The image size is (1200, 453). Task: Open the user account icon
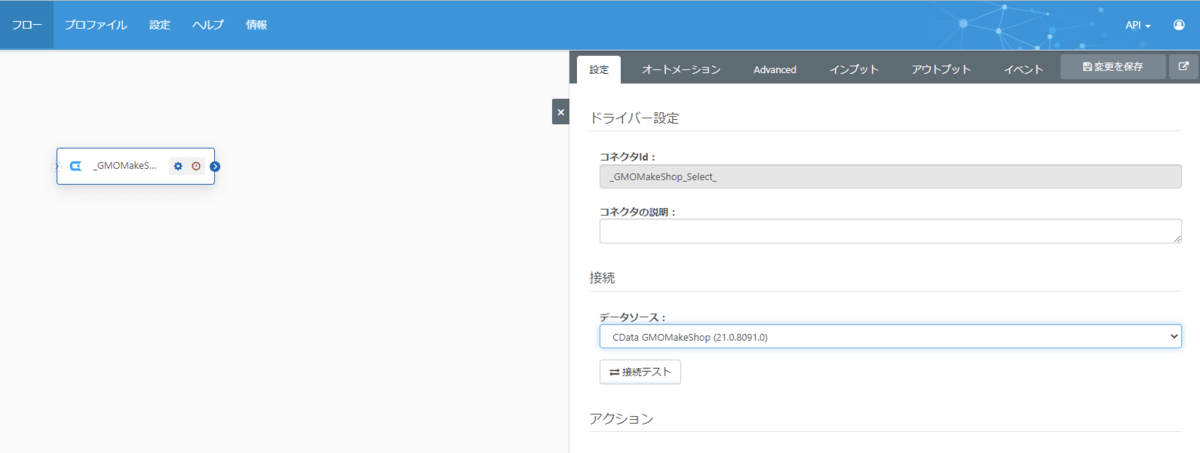pyautogui.click(x=1179, y=25)
